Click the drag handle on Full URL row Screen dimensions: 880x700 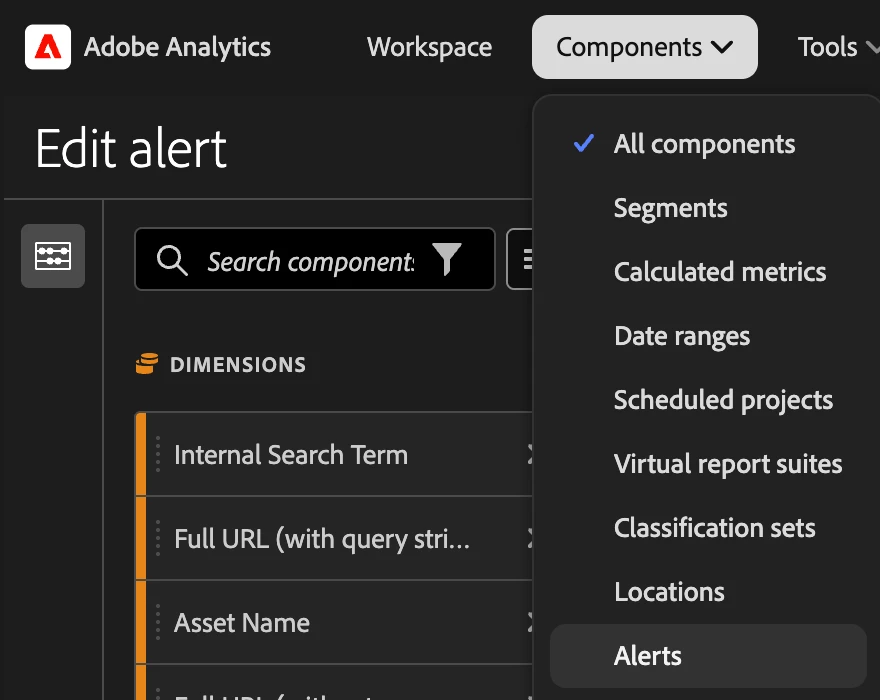pos(158,539)
